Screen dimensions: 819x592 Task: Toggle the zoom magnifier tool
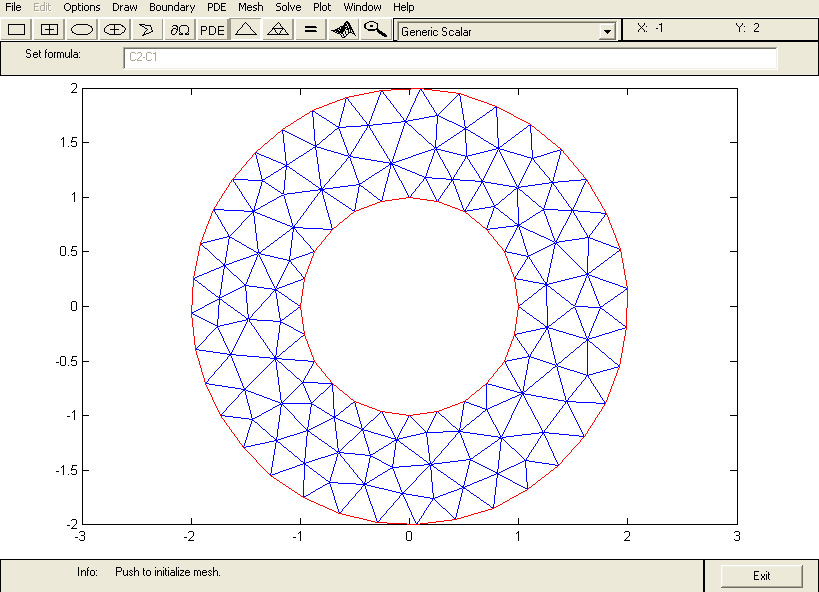pyautogui.click(x=375, y=30)
